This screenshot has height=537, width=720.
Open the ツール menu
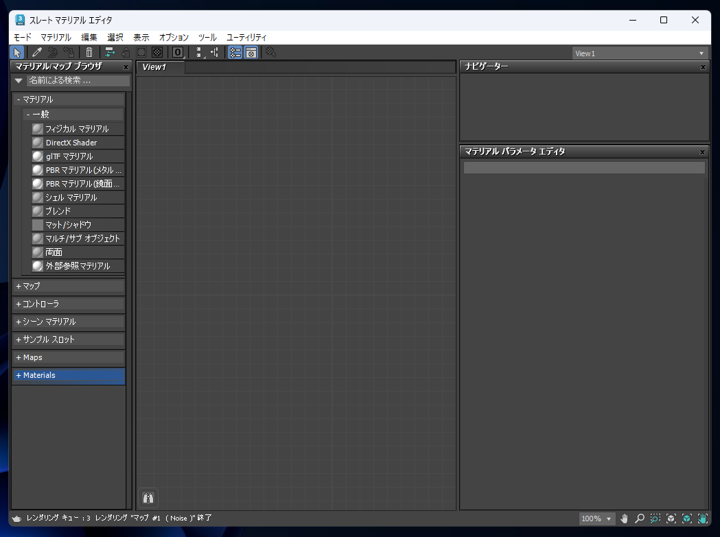207,37
